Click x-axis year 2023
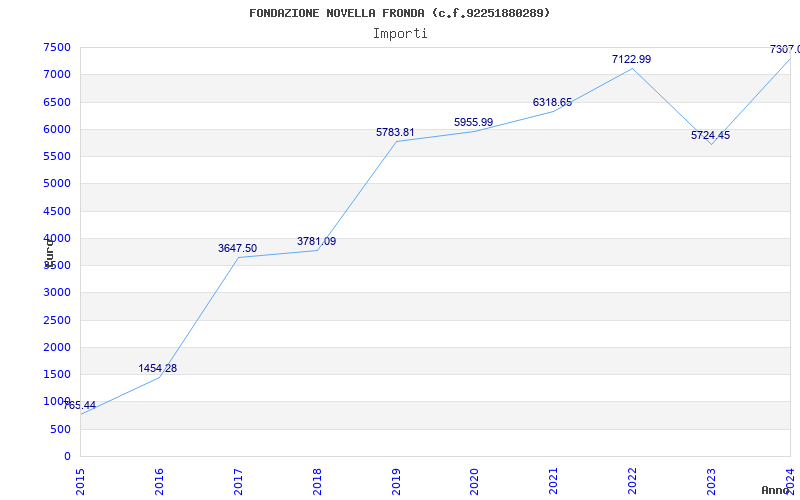Screen dimensions: 800x500 [x=711, y=482]
